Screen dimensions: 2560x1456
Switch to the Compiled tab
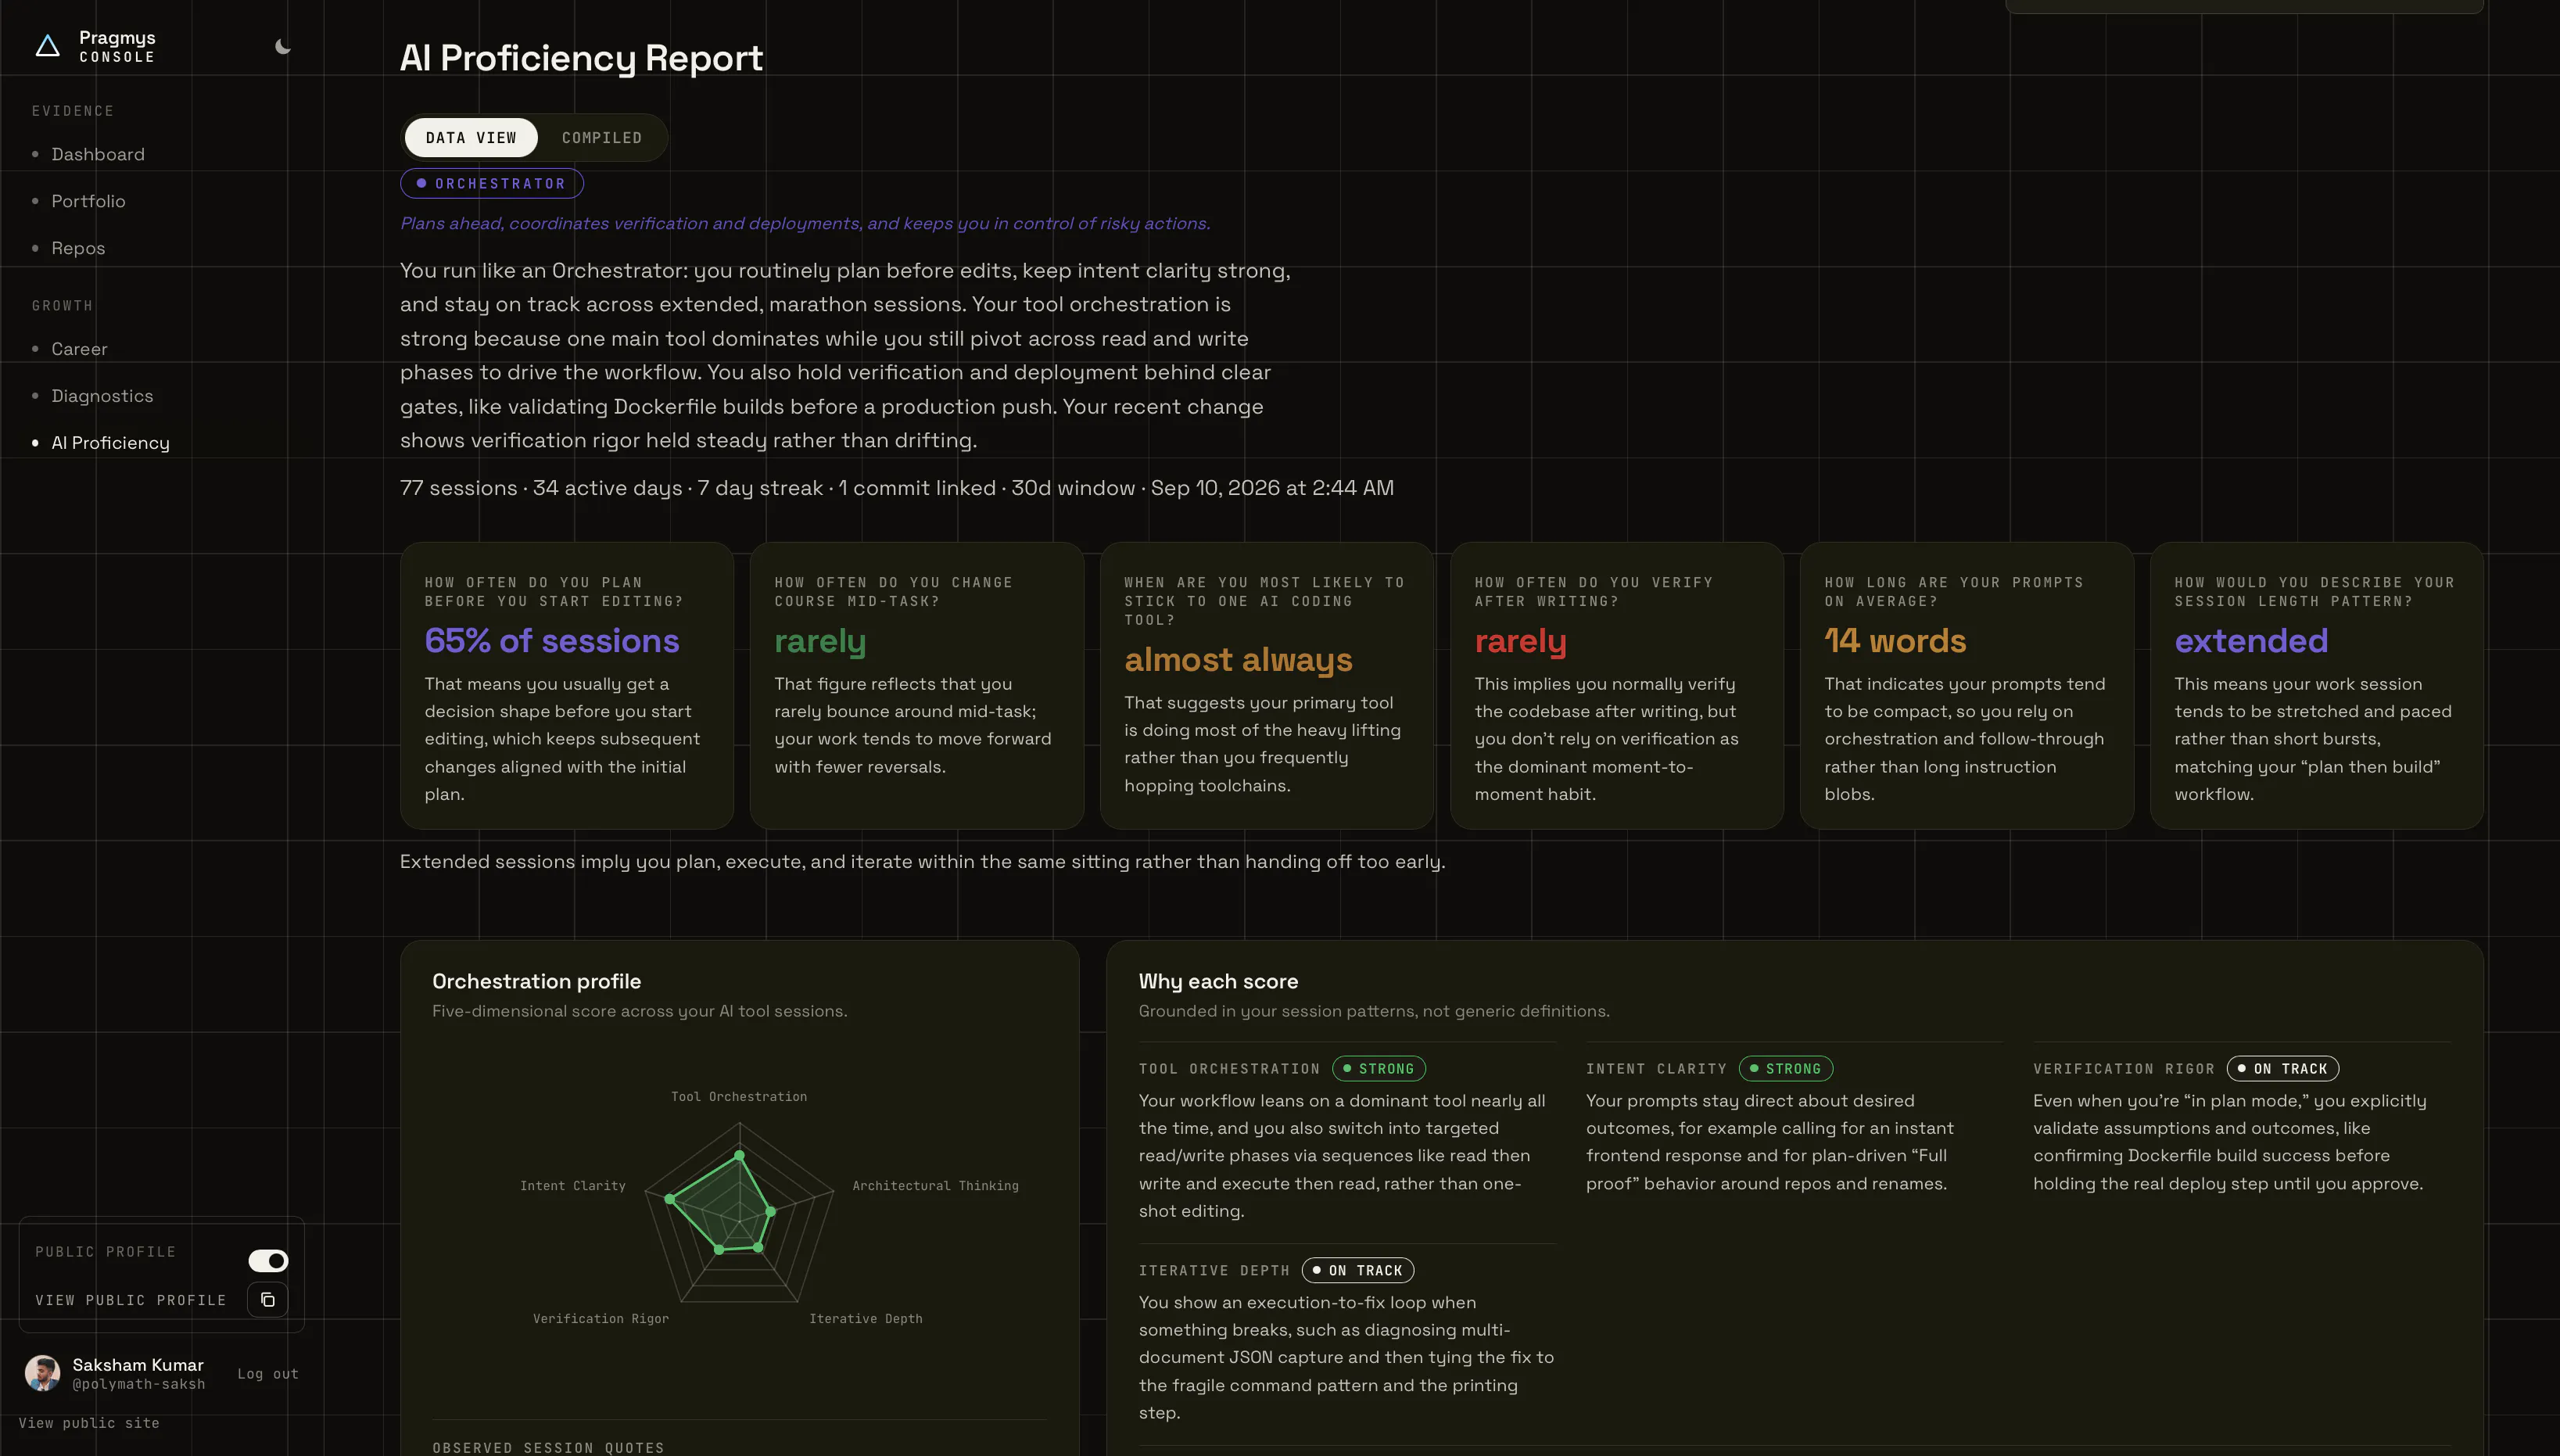[602, 138]
